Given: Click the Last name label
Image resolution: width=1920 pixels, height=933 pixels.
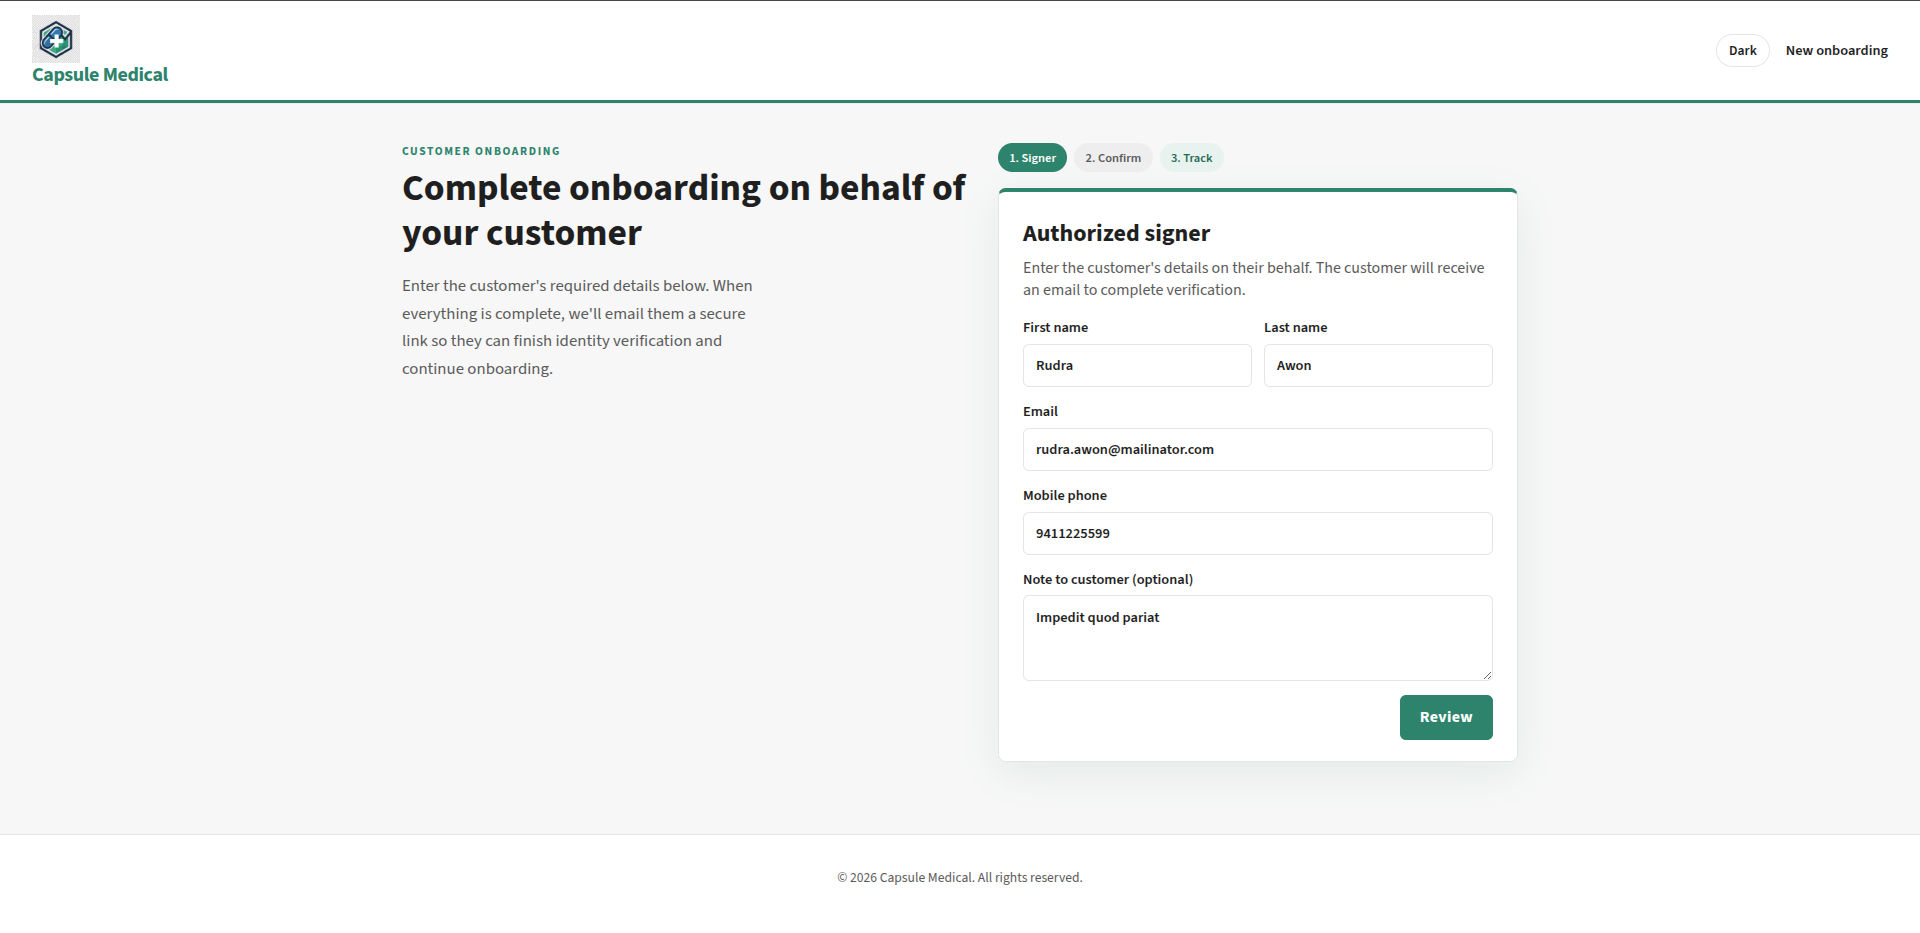Looking at the screenshot, I should [x=1295, y=328].
